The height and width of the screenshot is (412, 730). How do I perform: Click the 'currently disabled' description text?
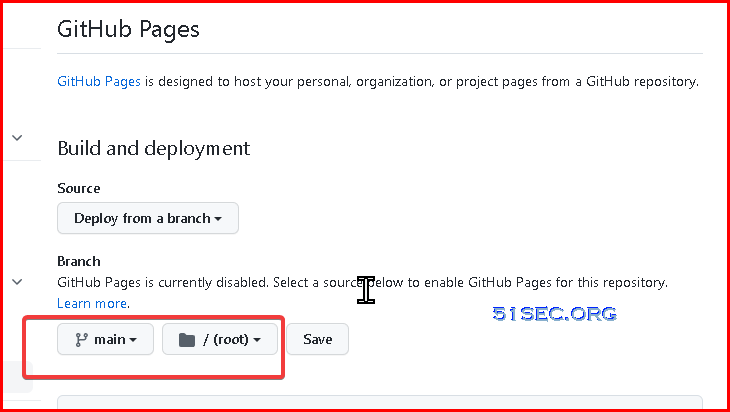[362, 283]
